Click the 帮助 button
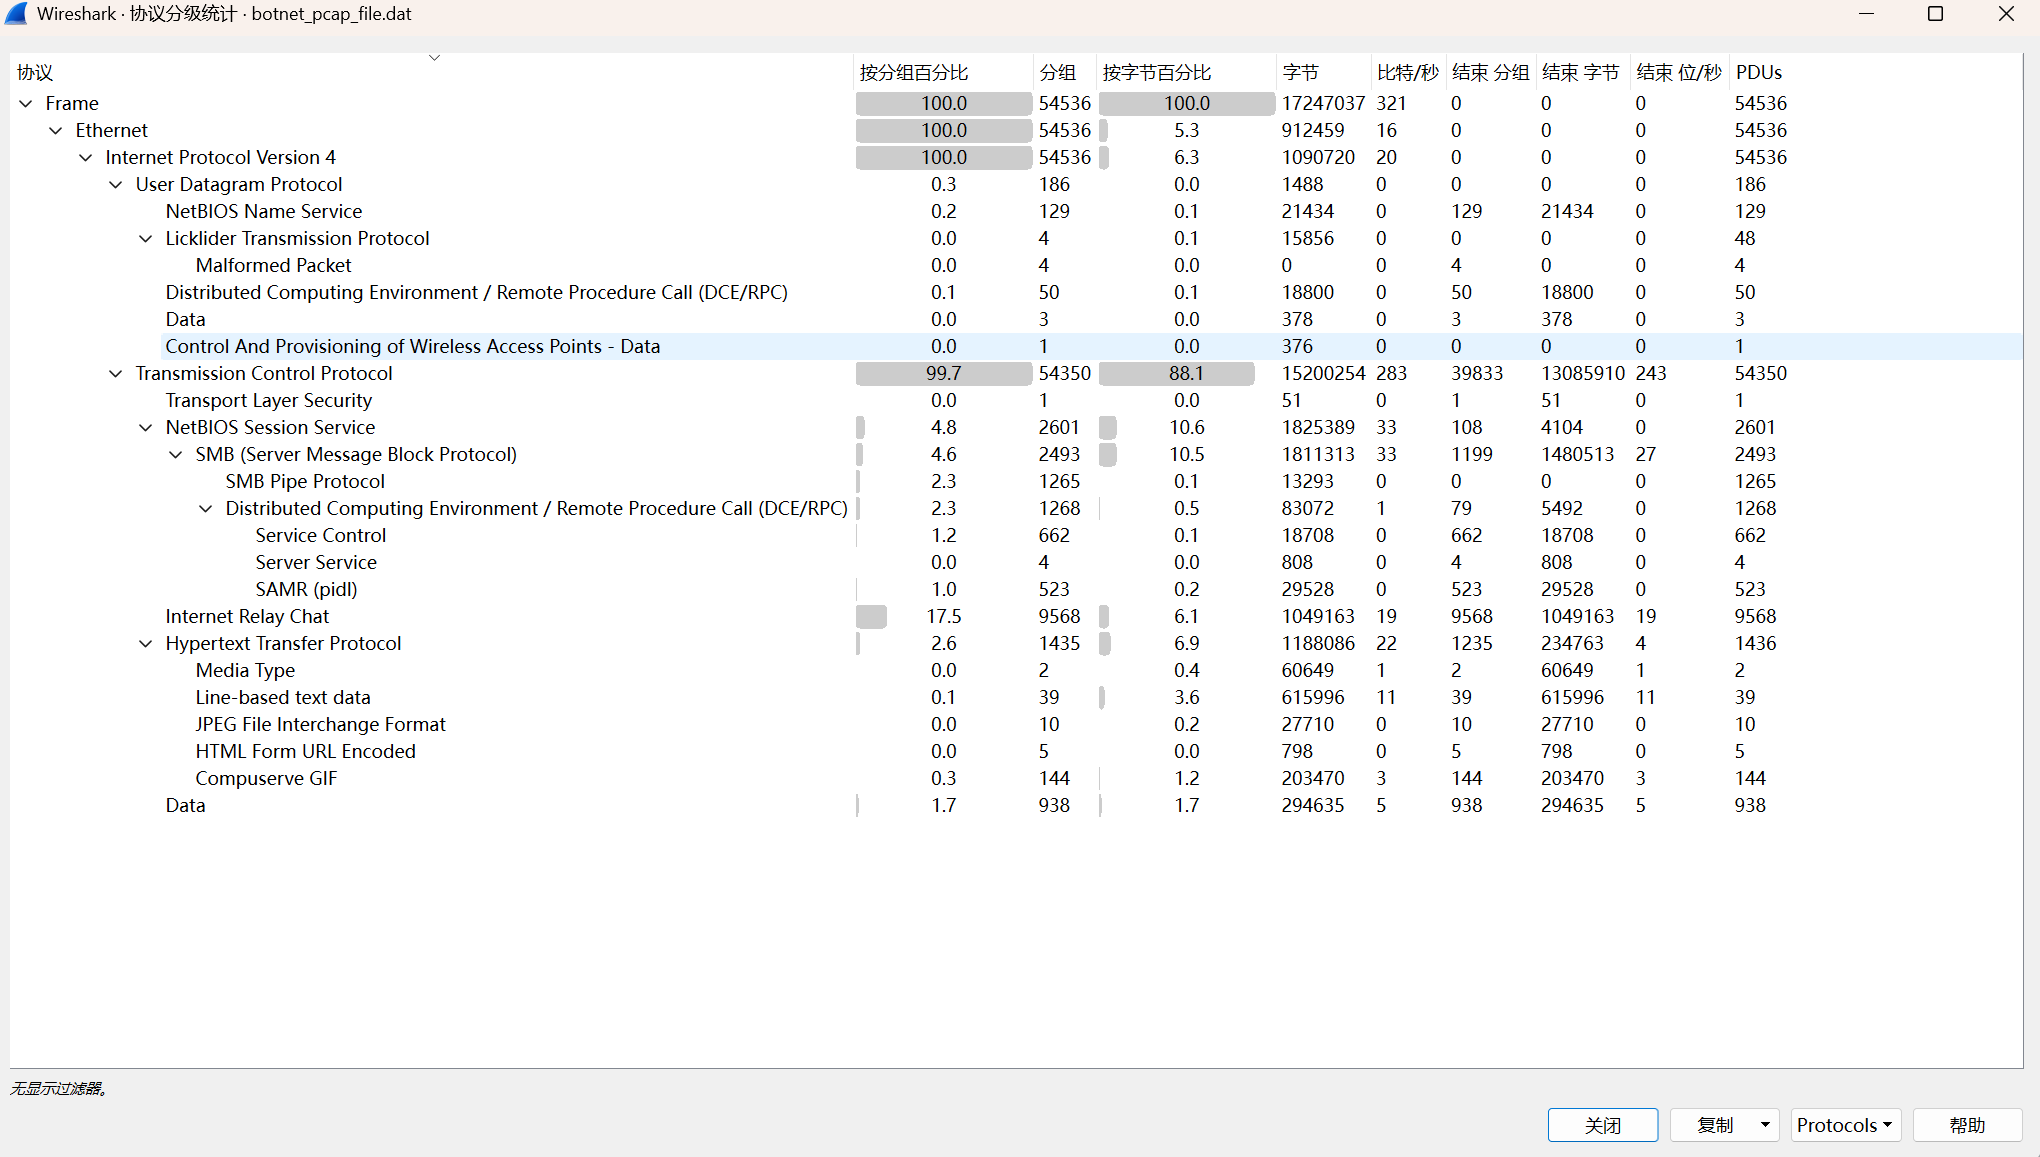Image resolution: width=2040 pixels, height=1157 pixels. tap(1966, 1125)
